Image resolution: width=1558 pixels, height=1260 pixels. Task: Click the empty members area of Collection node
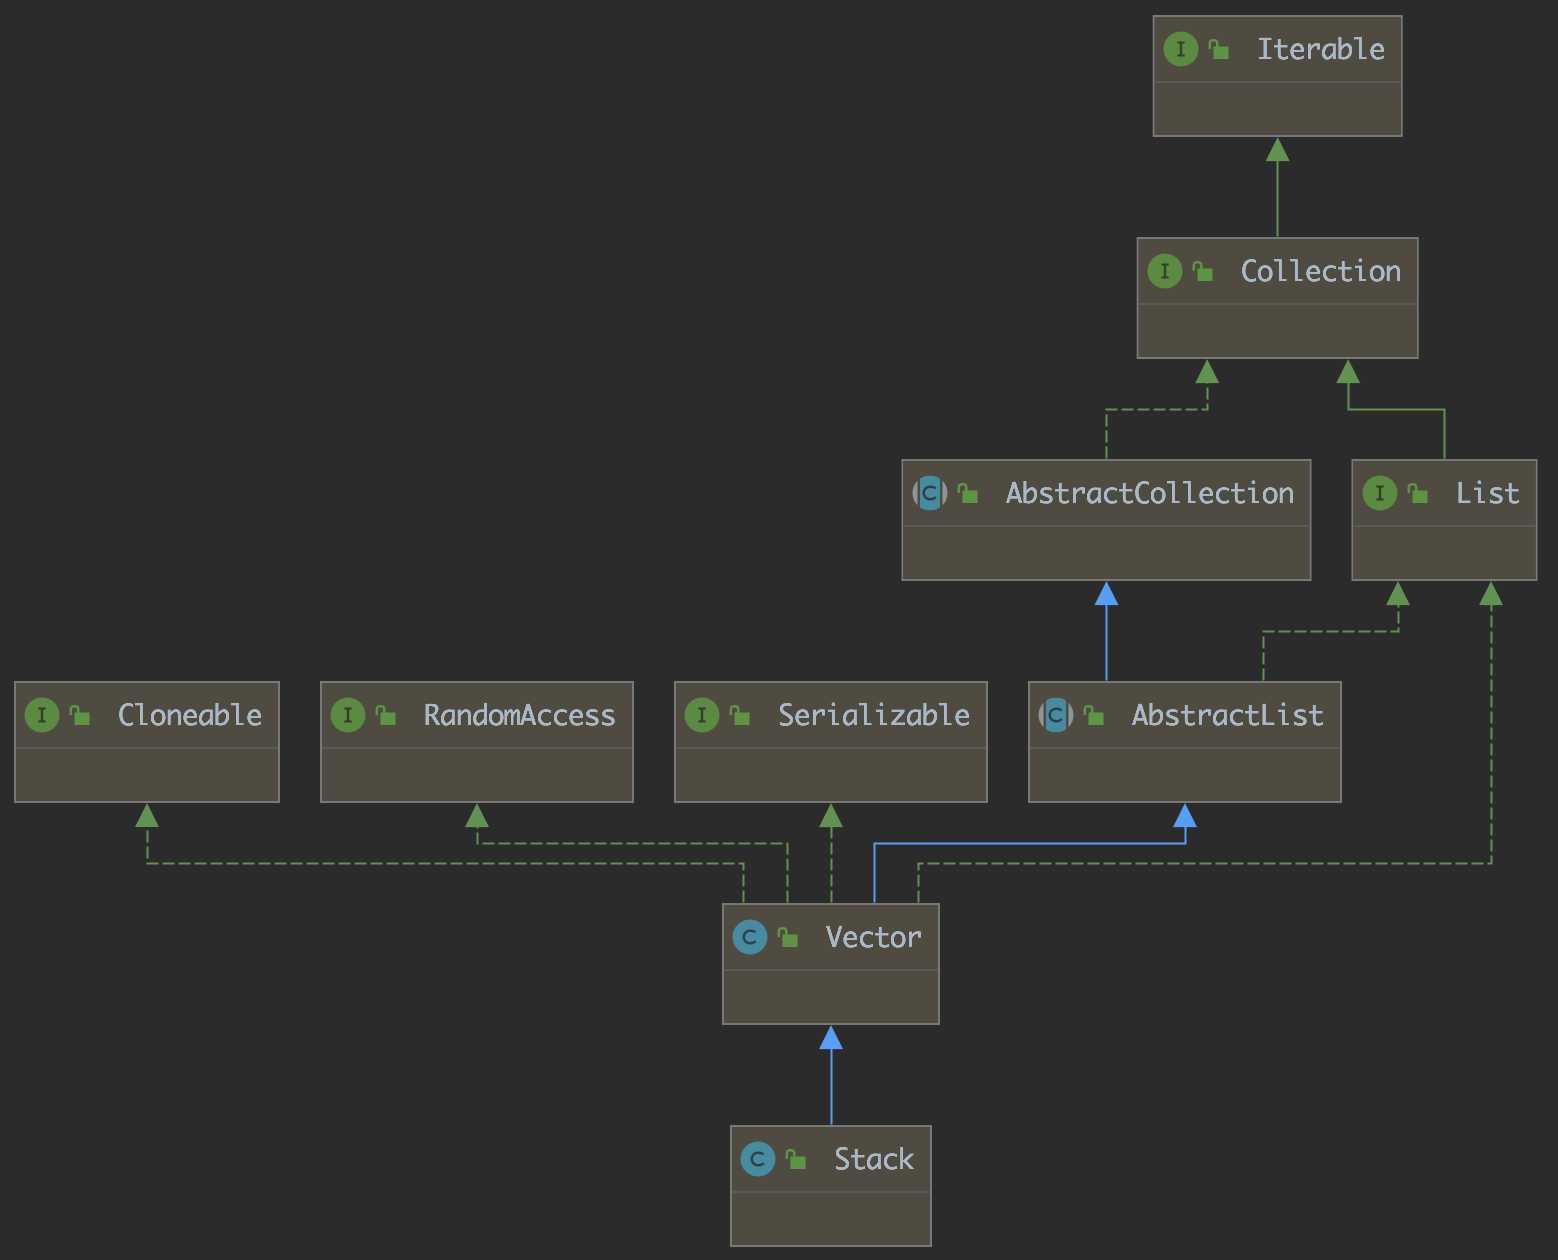click(1277, 331)
